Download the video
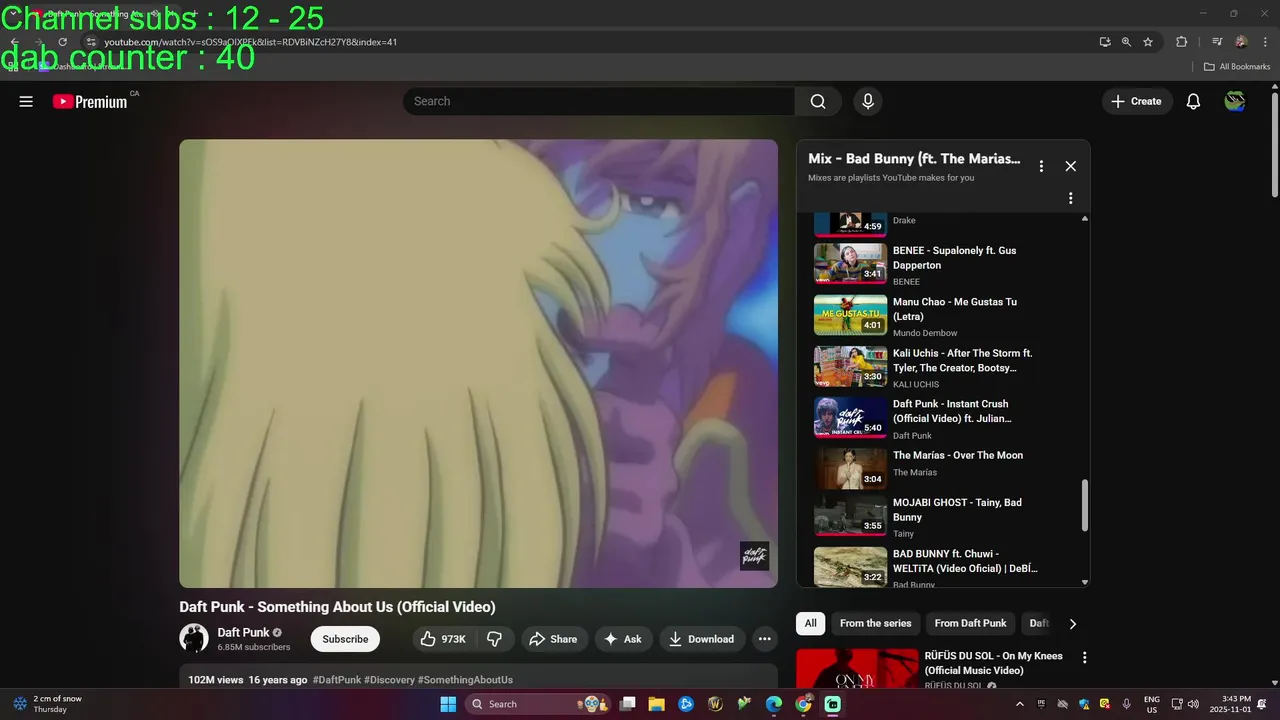Viewport: 1280px width, 720px height. point(702,639)
